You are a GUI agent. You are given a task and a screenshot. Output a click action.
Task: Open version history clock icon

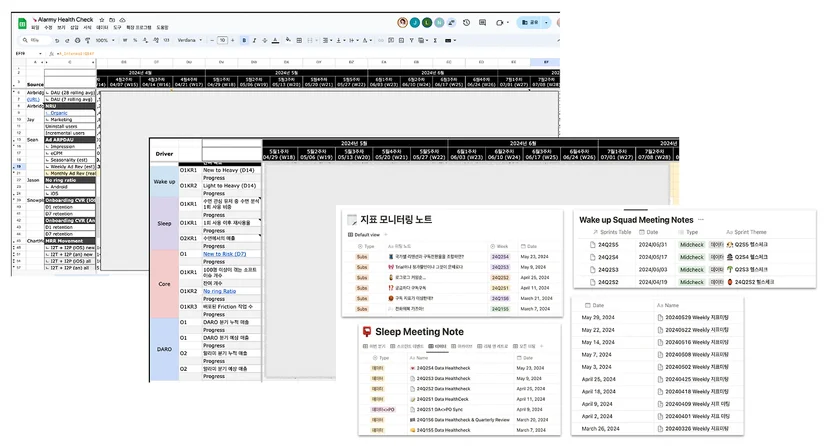[x=466, y=23]
